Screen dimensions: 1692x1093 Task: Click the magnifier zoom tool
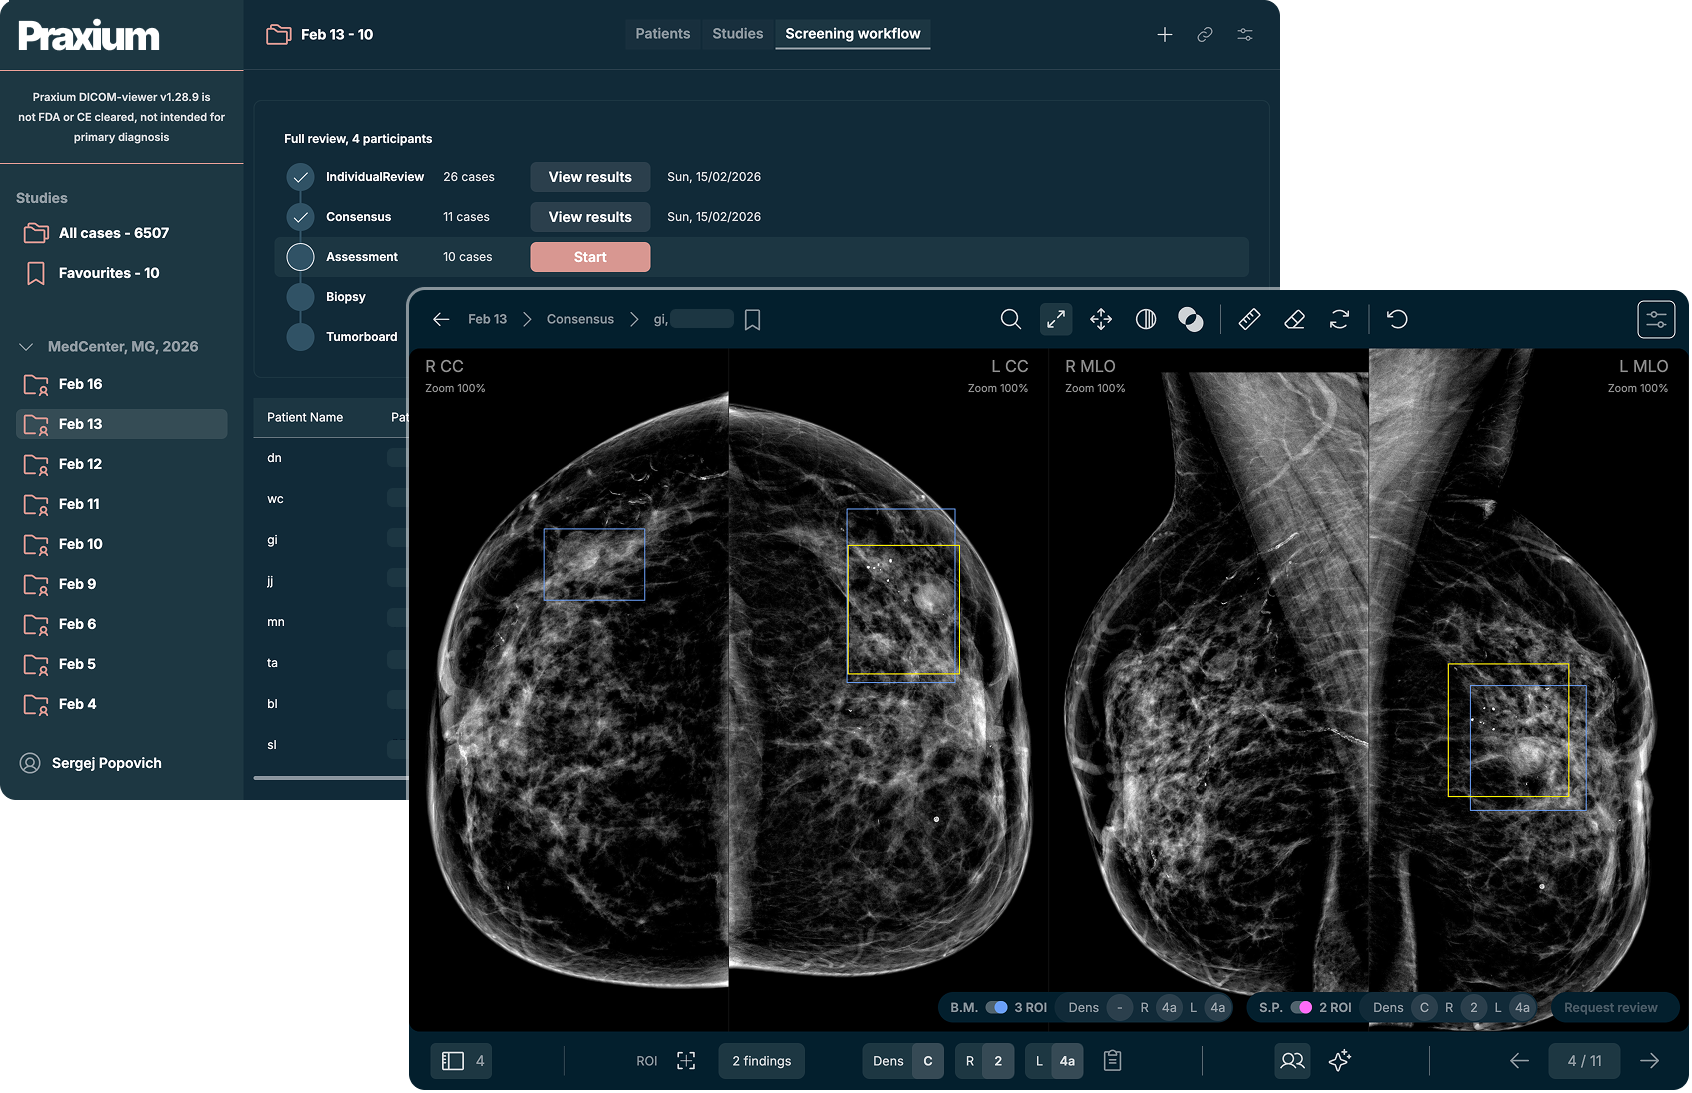pyautogui.click(x=1011, y=319)
